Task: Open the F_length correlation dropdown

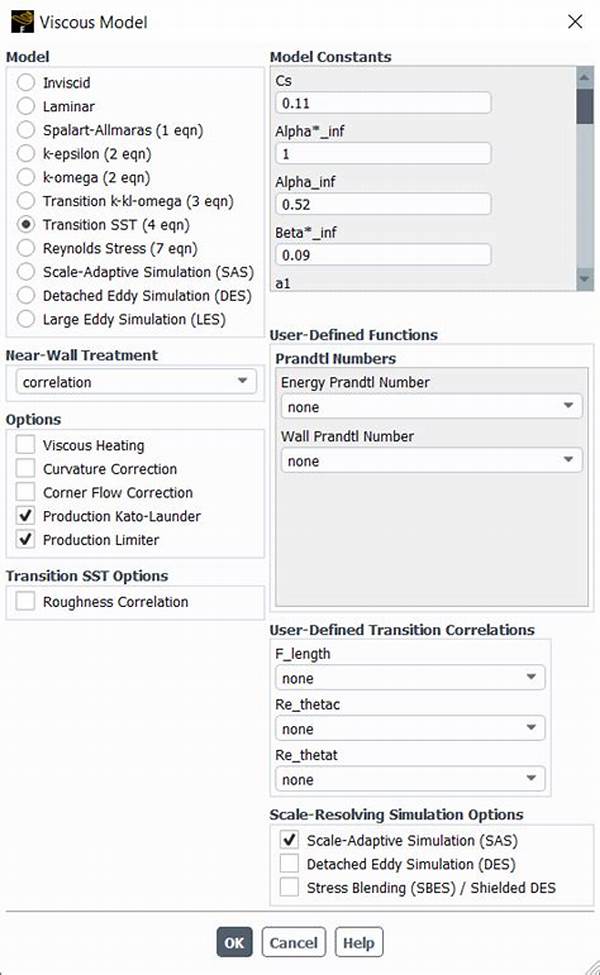Action: [410, 678]
